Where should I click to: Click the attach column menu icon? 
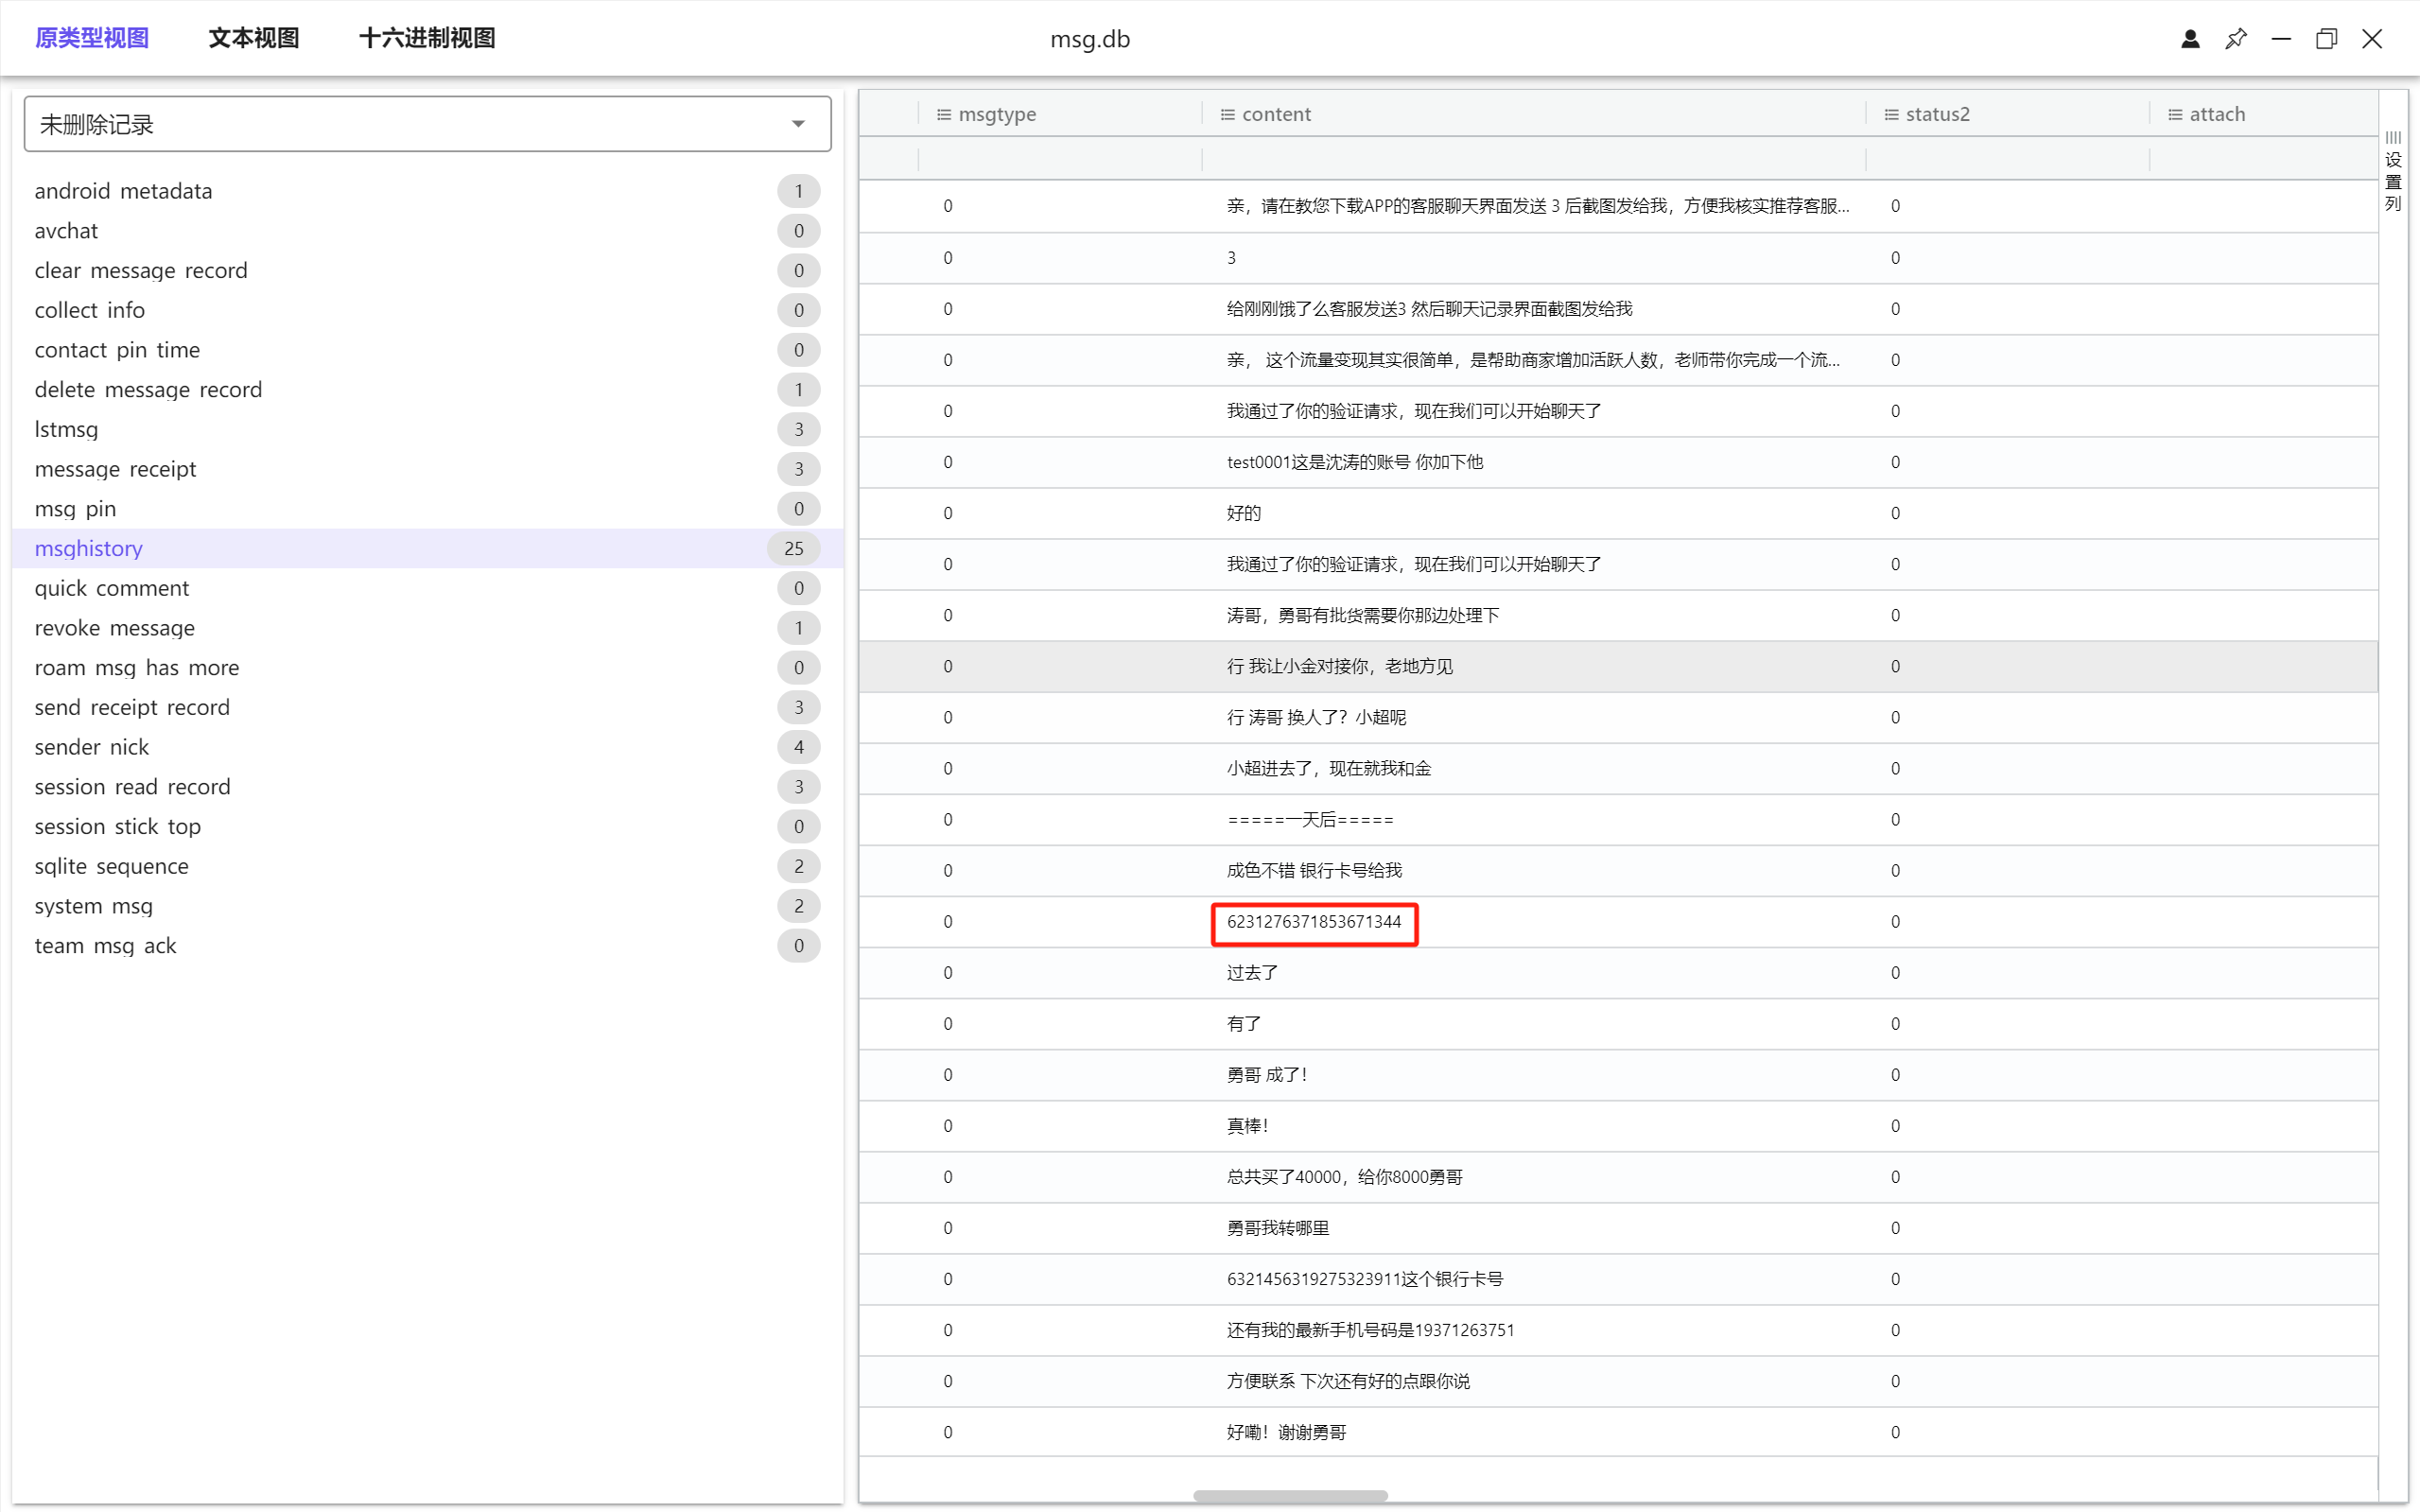pos(2175,115)
